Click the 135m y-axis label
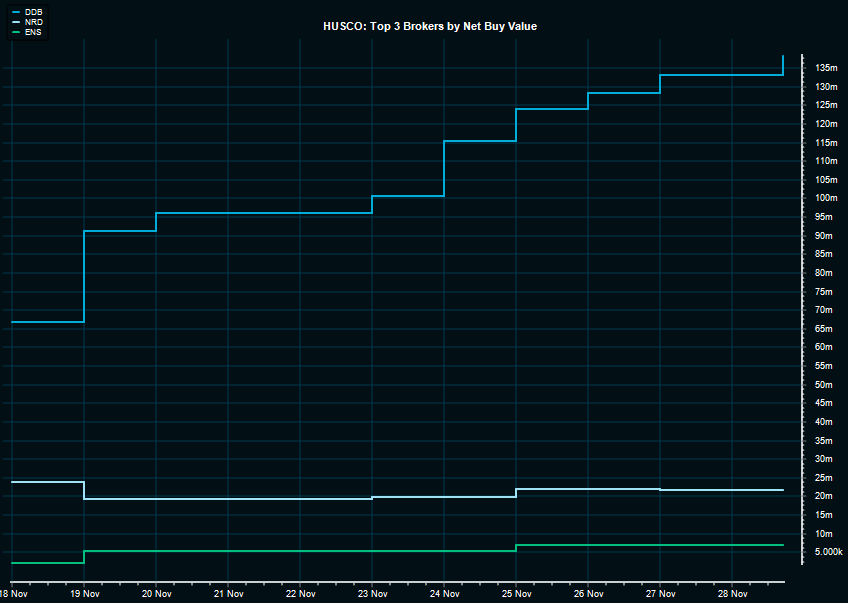The height and width of the screenshot is (603, 848). coord(825,68)
